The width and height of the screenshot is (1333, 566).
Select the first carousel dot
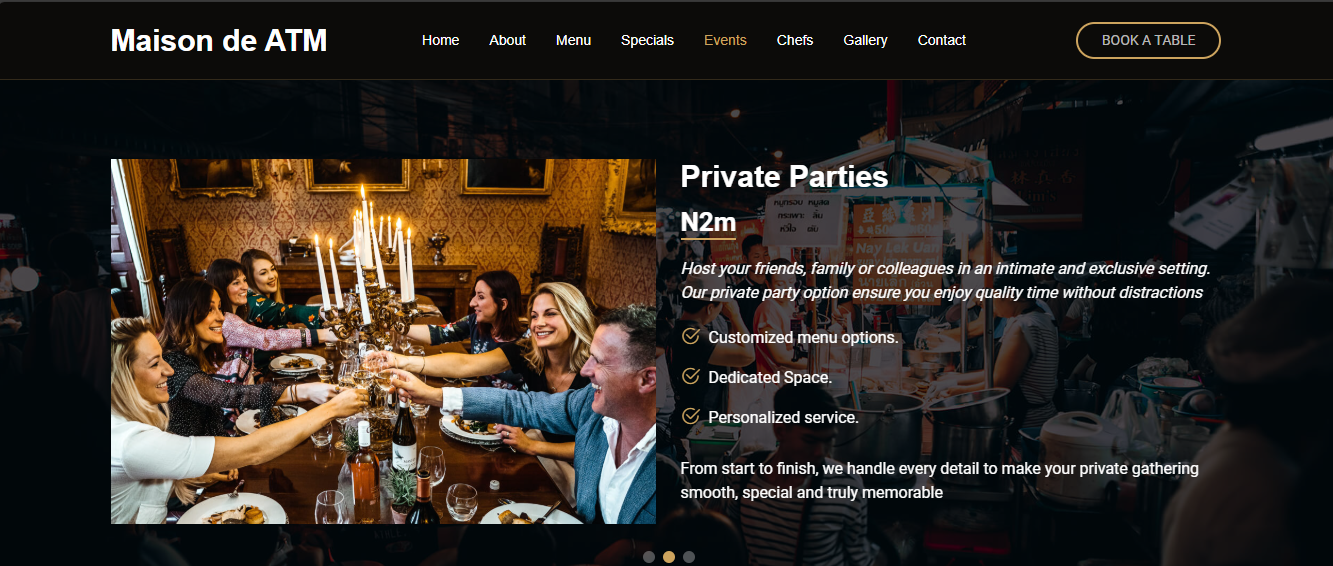[x=649, y=557]
